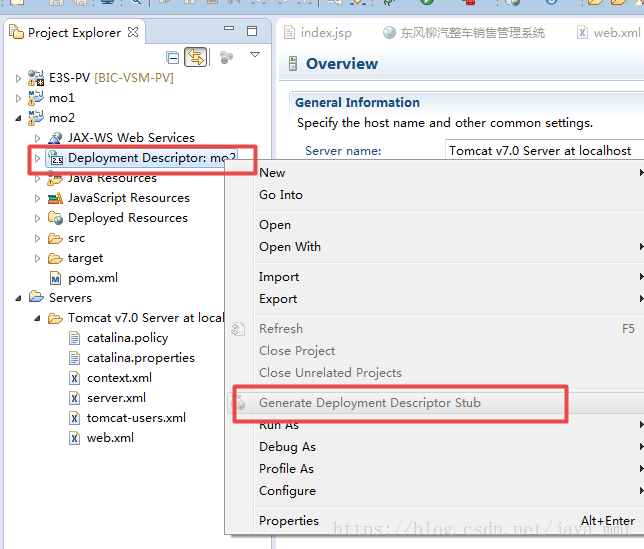The height and width of the screenshot is (549, 644).
Task: Collapse the Servers project
Action: tap(18, 298)
